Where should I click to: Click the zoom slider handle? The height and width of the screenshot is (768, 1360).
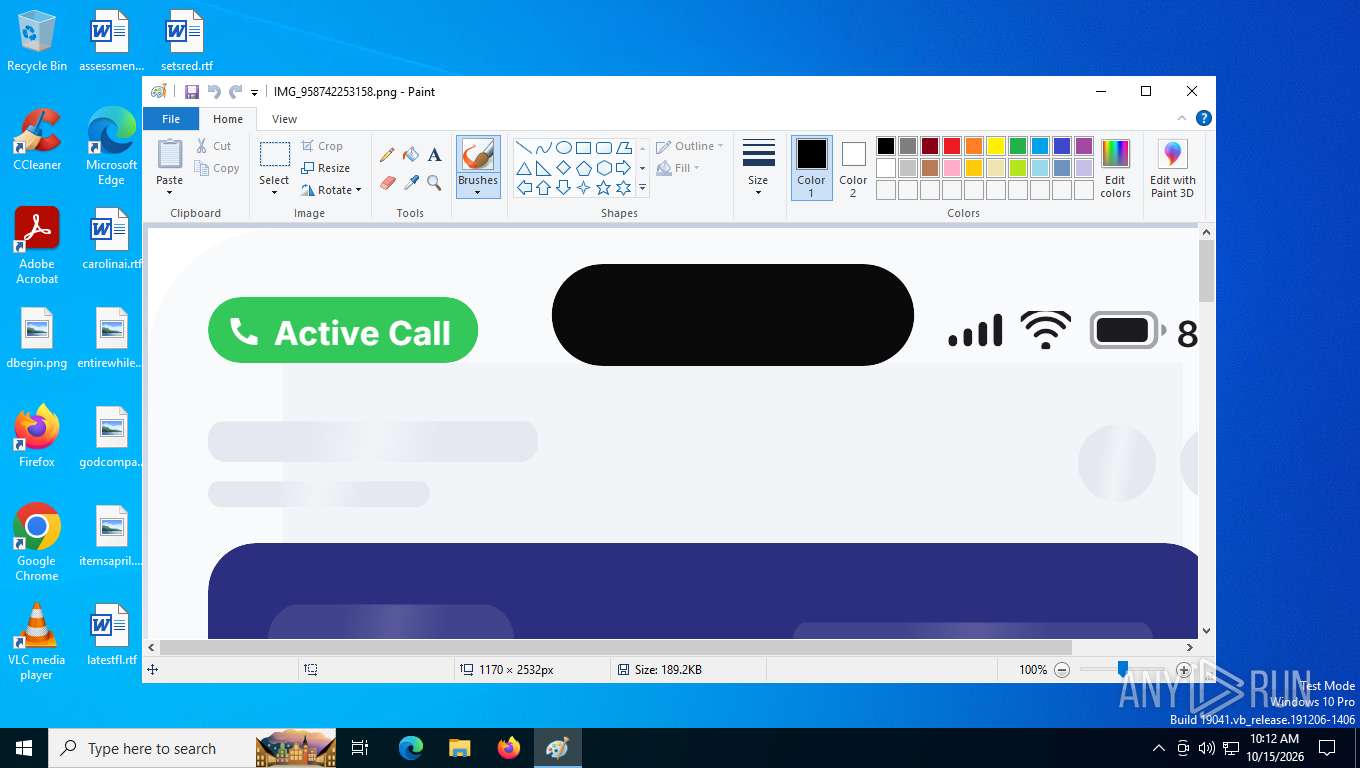tap(1123, 669)
